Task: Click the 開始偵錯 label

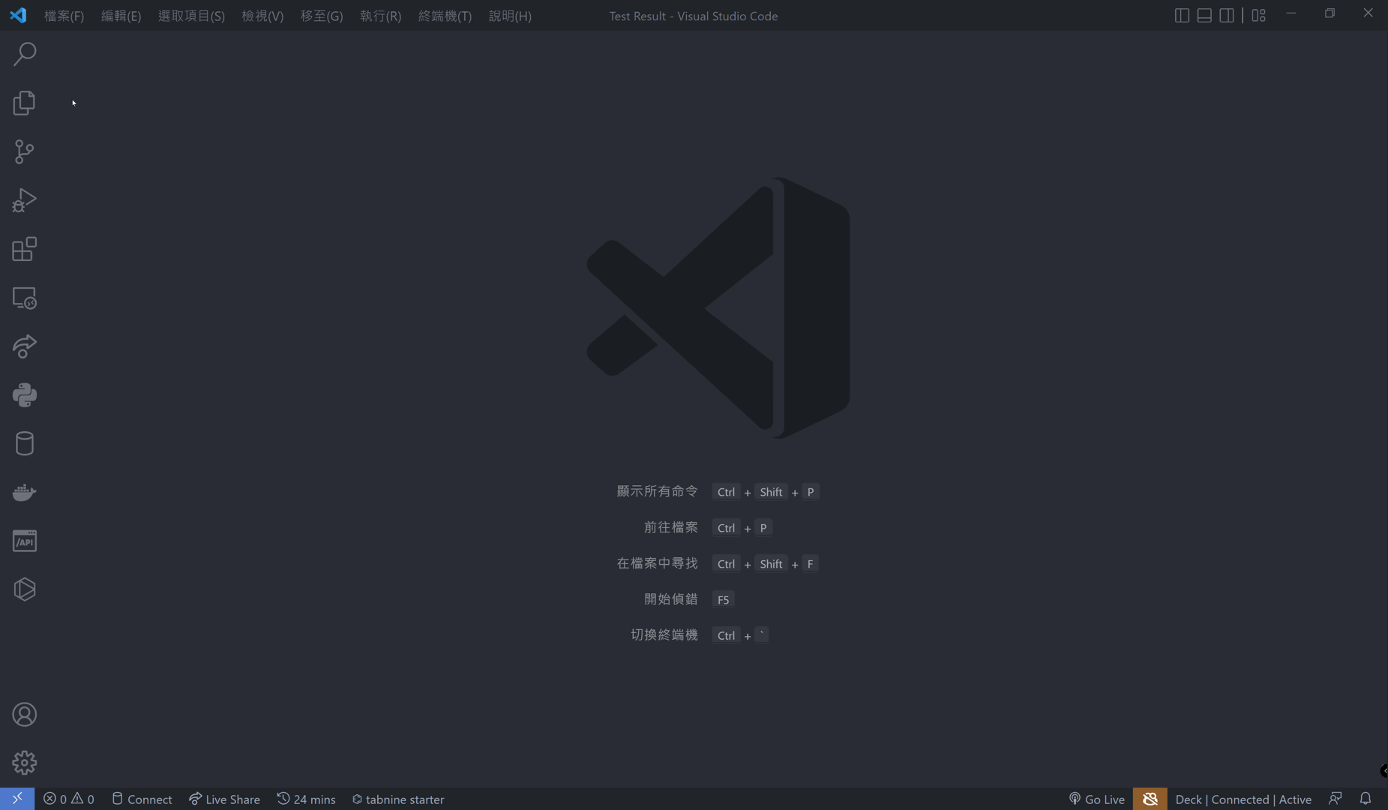Action: pos(671,599)
